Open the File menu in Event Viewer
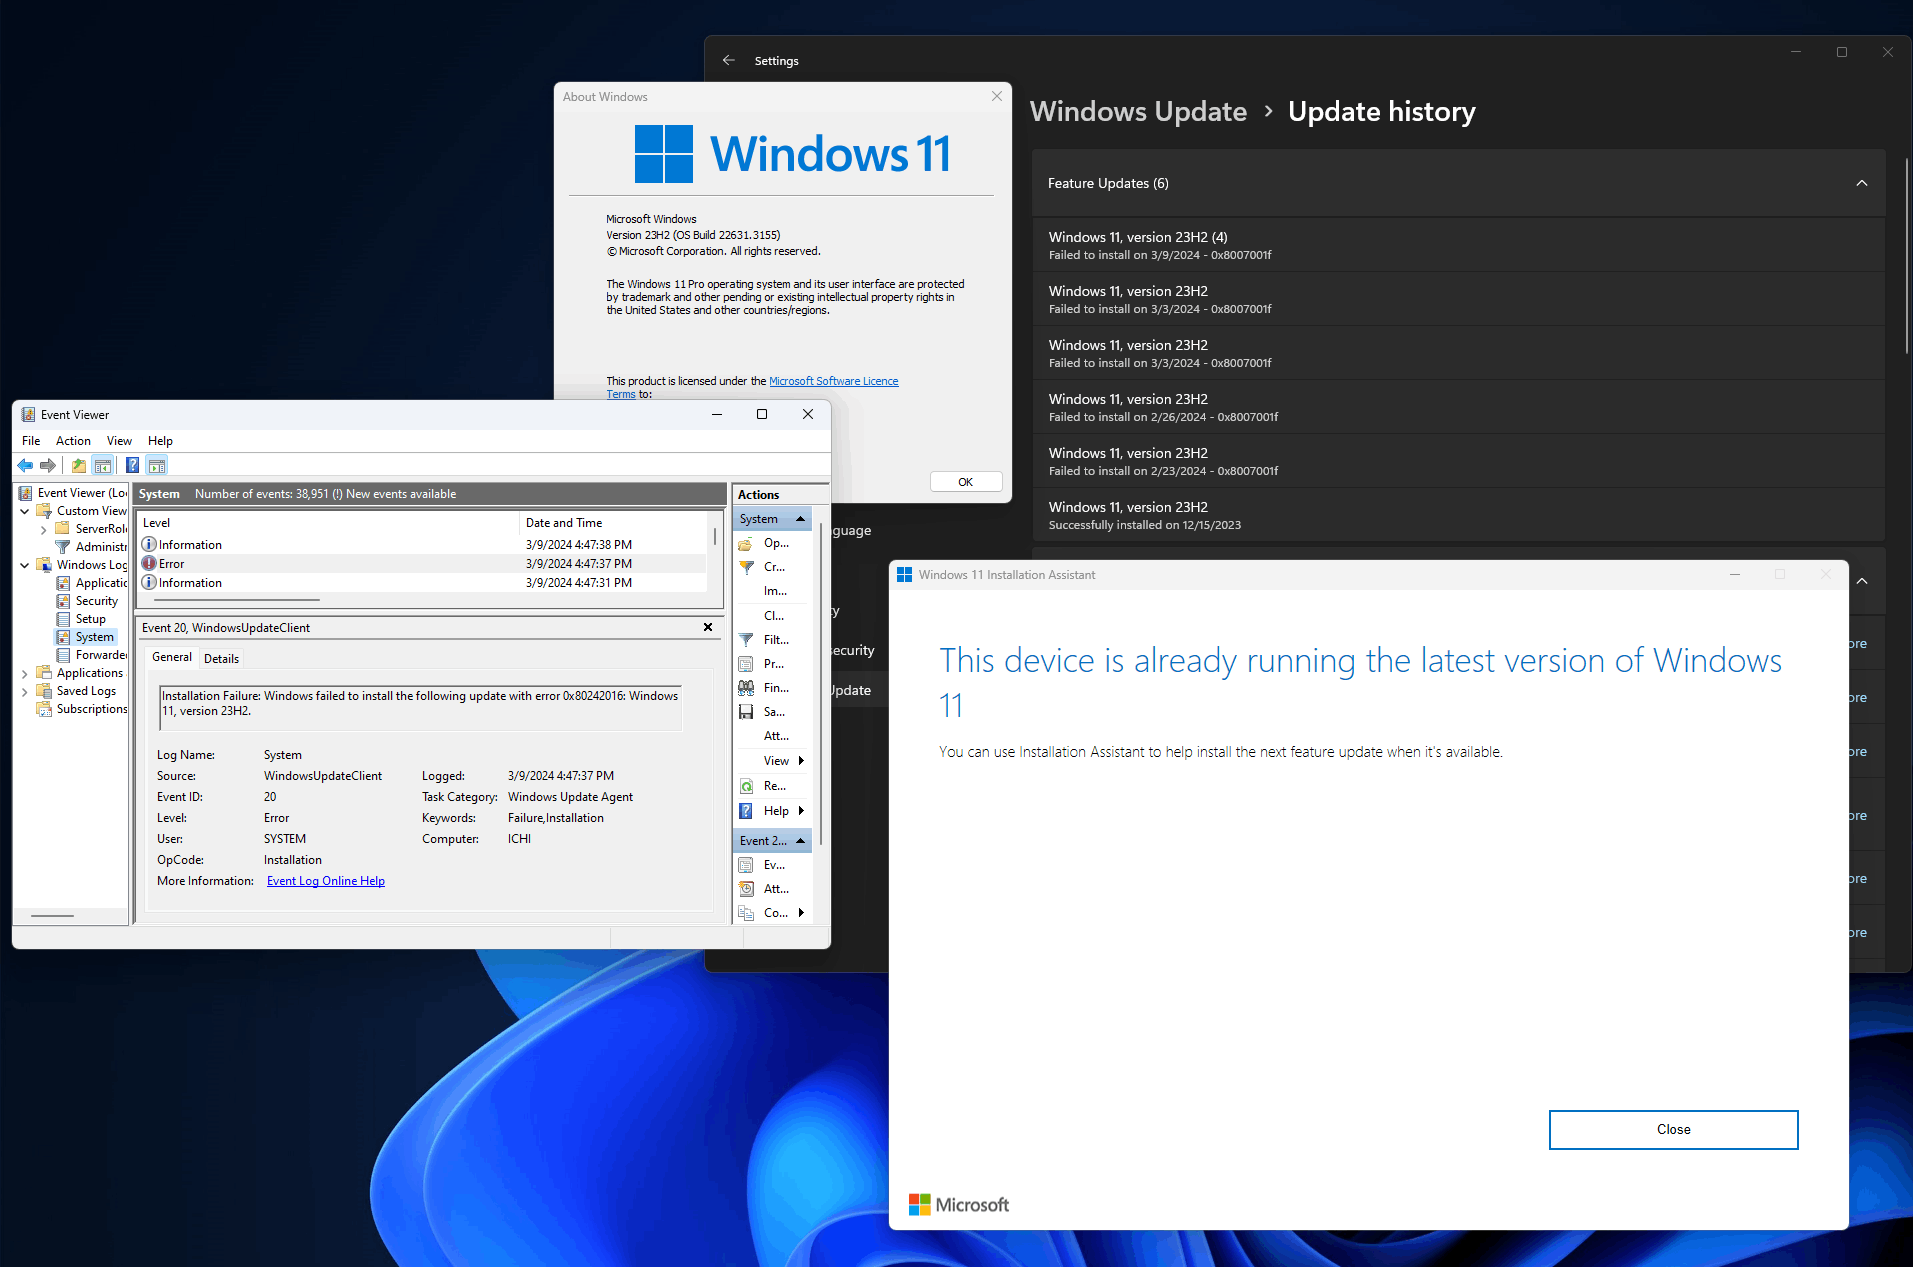The image size is (1913, 1267). [x=31, y=441]
